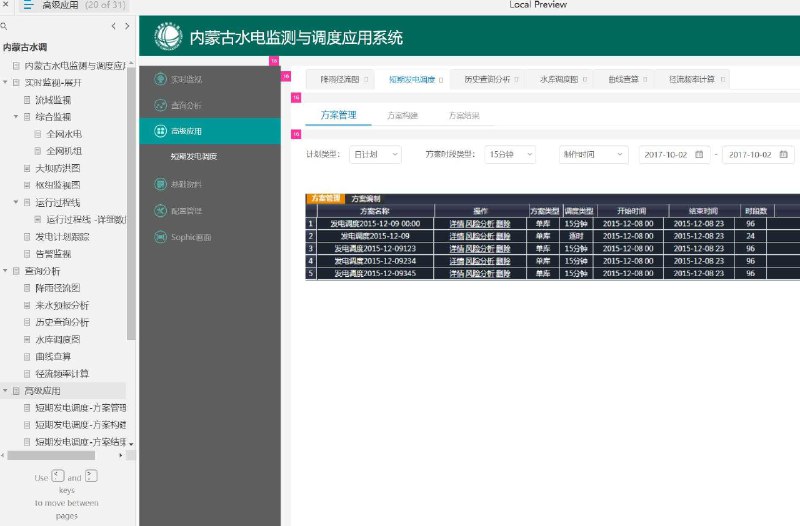
Task: Click the 配置管理 sidebar tools icon
Action: tap(160, 211)
